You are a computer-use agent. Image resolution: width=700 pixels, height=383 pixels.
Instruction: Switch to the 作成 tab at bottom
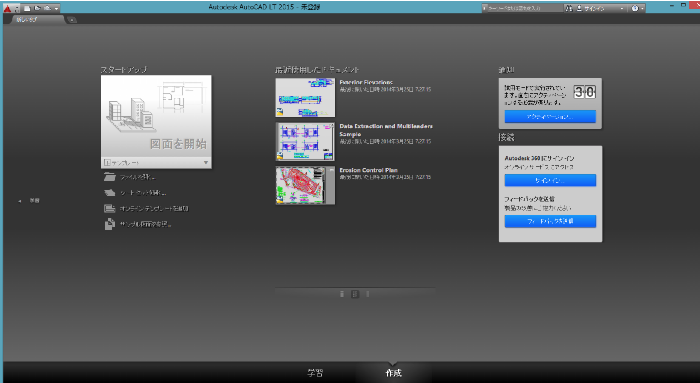coord(393,373)
